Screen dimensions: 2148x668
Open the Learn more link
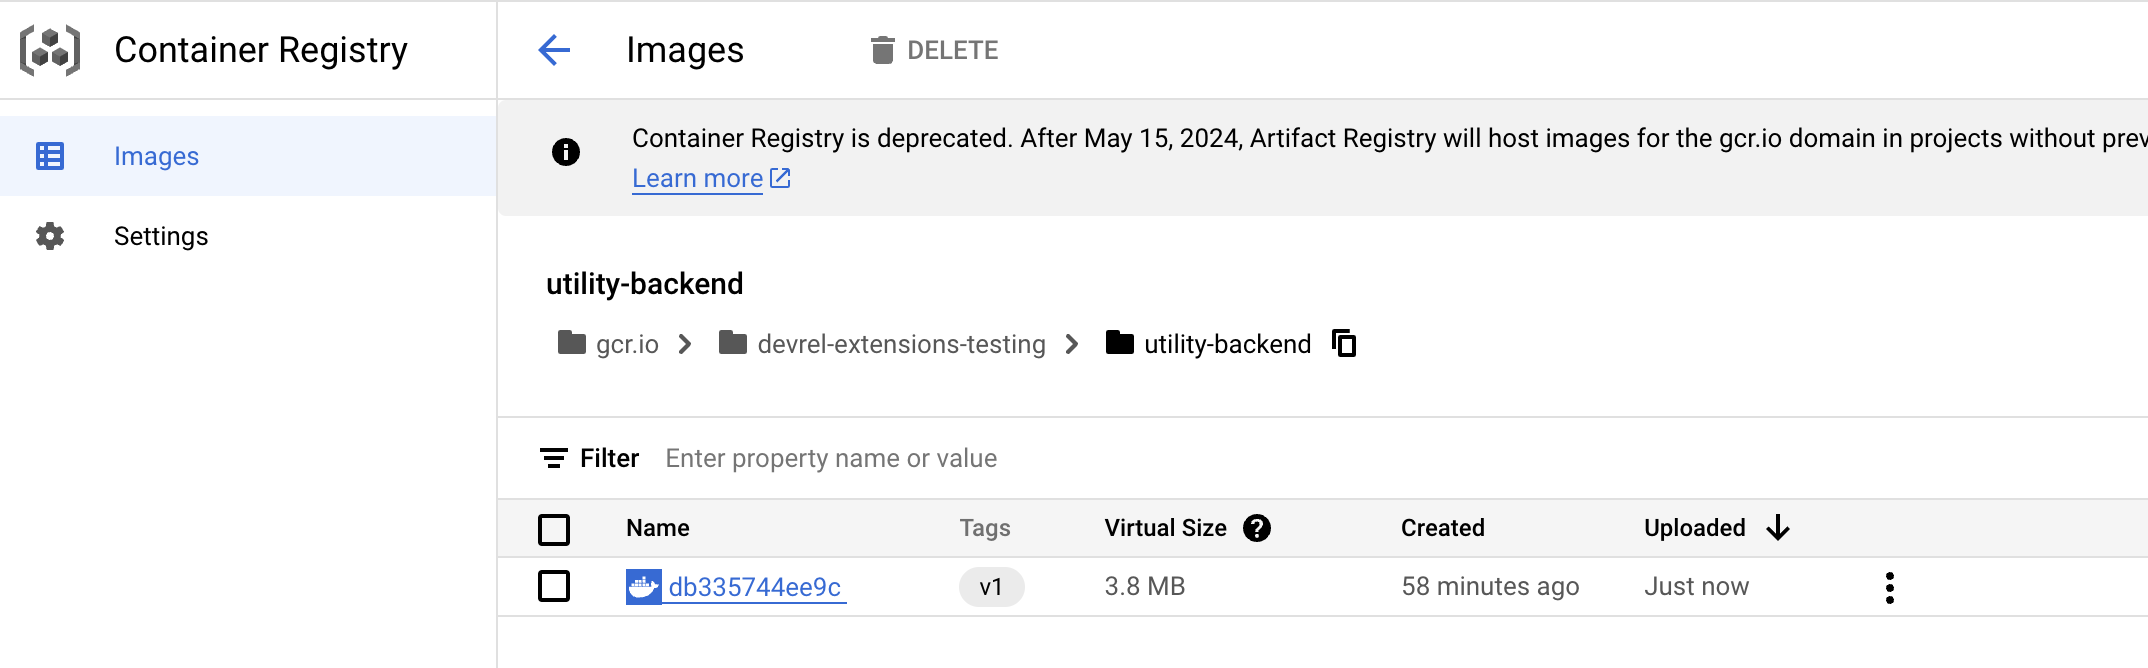[x=698, y=179]
